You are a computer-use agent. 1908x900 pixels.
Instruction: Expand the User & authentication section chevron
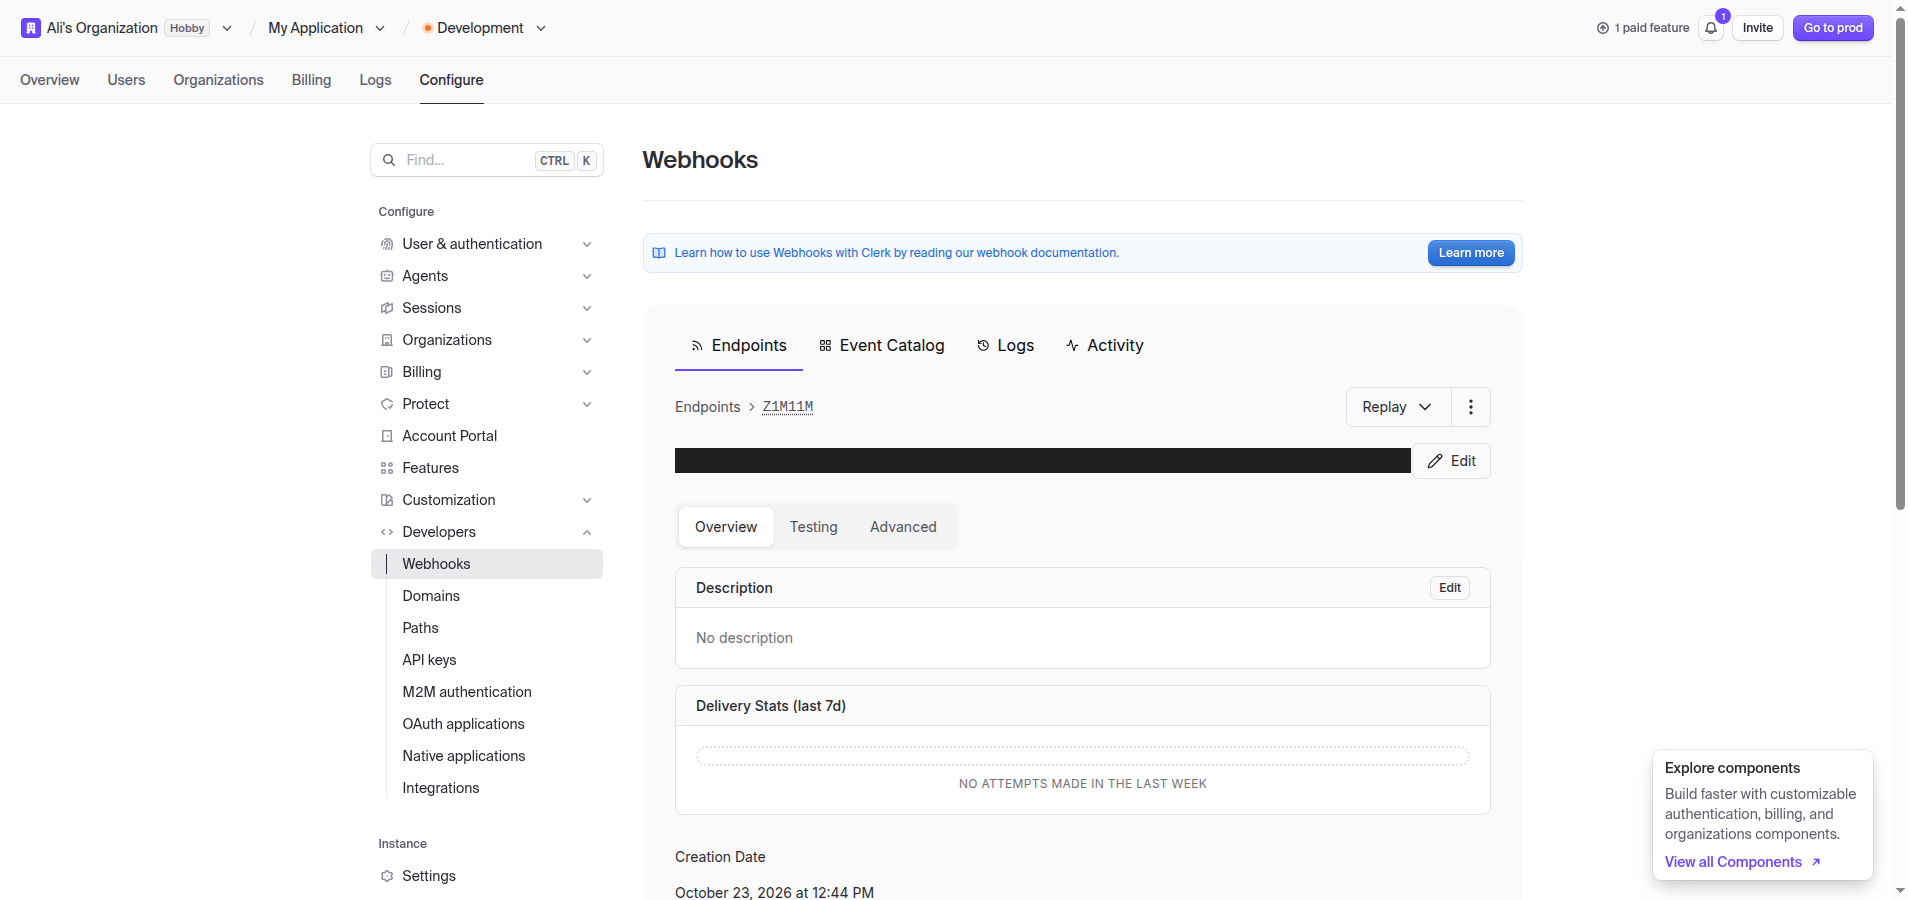(587, 244)
